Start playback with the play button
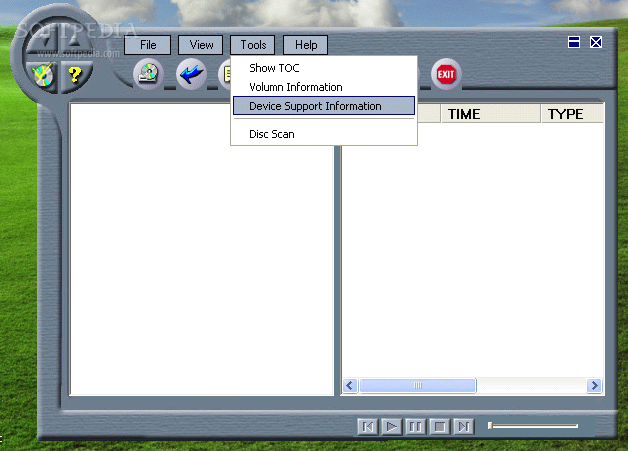Screen dimensions: 628x451 click(392, 427)
